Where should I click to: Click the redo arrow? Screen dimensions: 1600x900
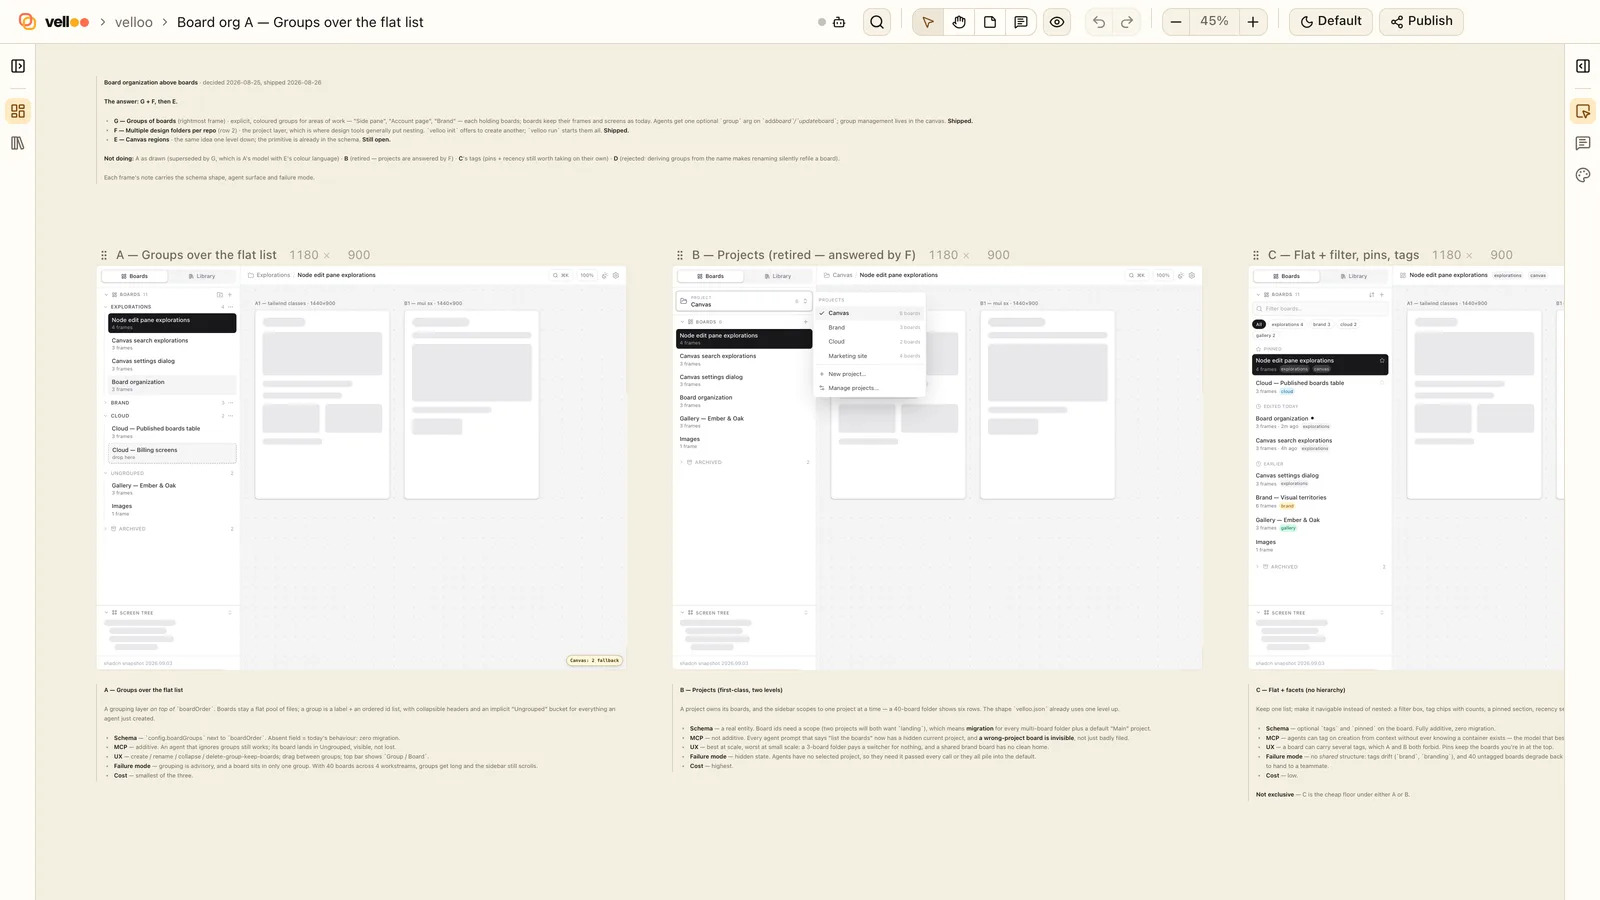[x=1127, y=22]
